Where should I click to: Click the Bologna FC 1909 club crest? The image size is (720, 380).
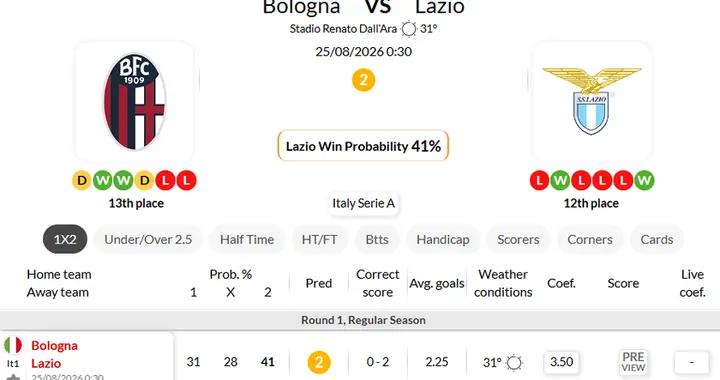(134, 101)
